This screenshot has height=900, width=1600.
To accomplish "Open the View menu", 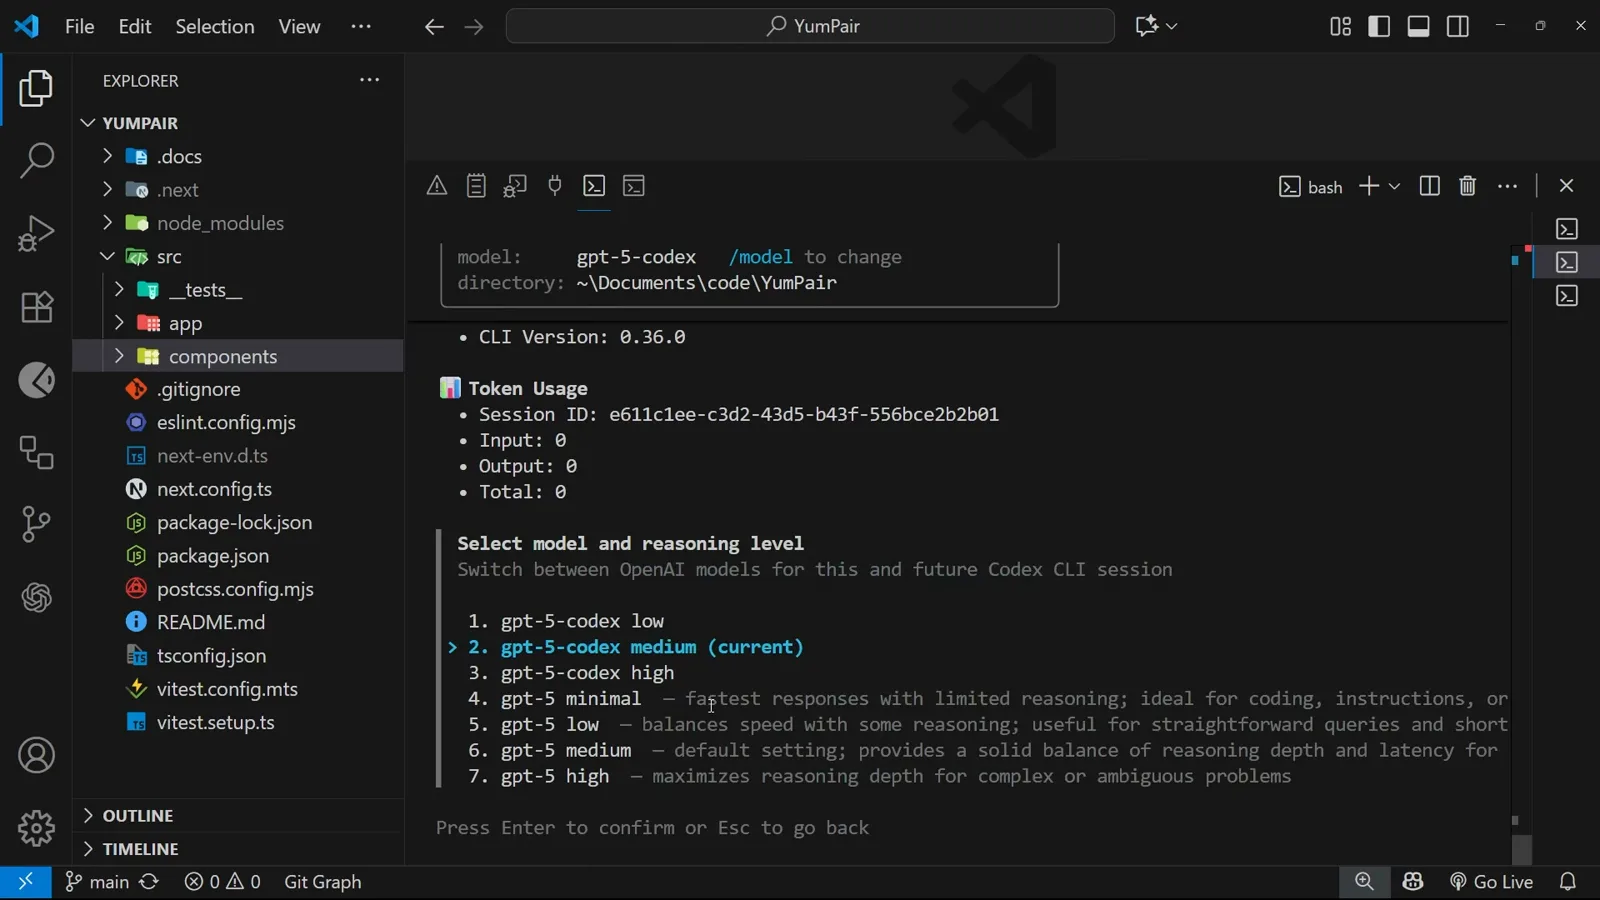I will [299, 26].
